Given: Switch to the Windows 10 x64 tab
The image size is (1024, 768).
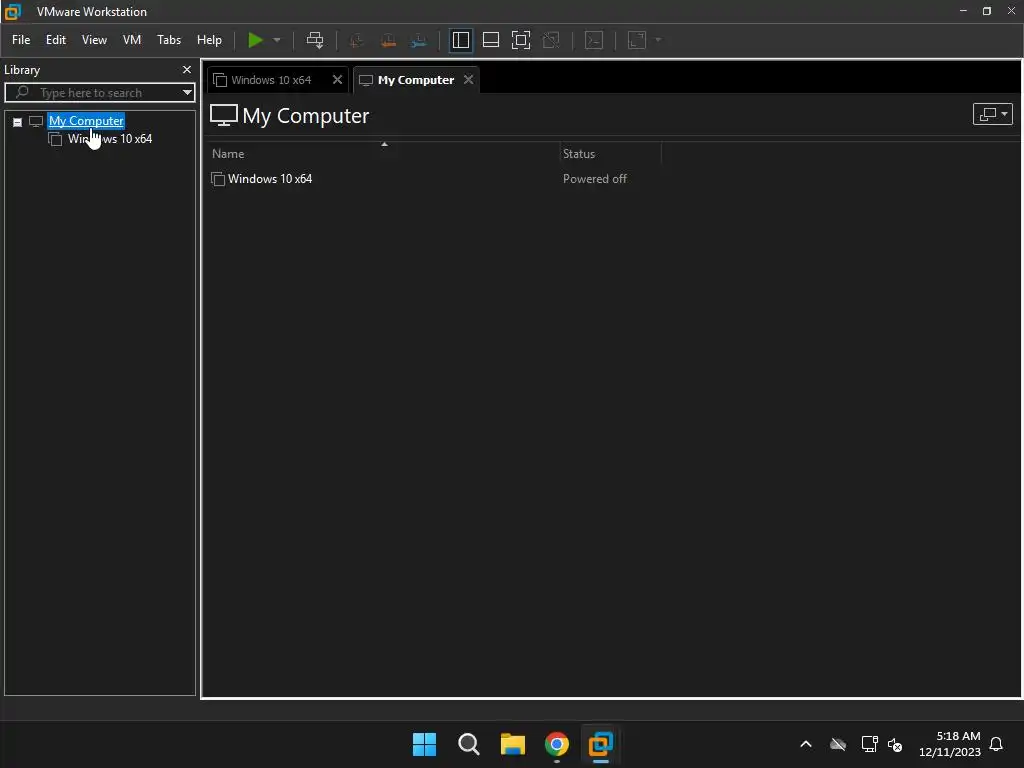Looking at the screenshot, I should click(271, 80).
